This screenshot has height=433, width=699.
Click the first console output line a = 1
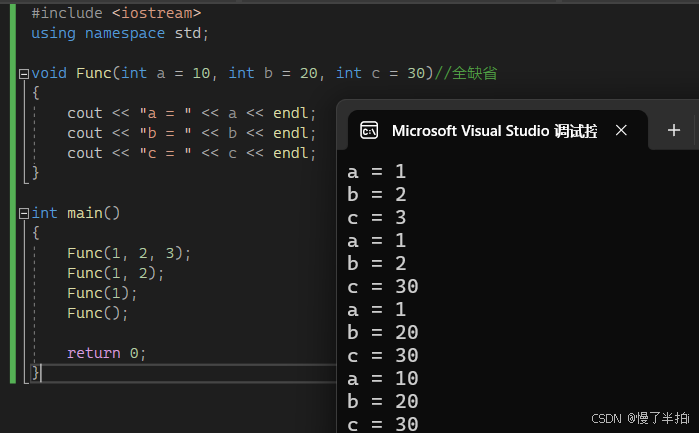[x=377, y=172]
